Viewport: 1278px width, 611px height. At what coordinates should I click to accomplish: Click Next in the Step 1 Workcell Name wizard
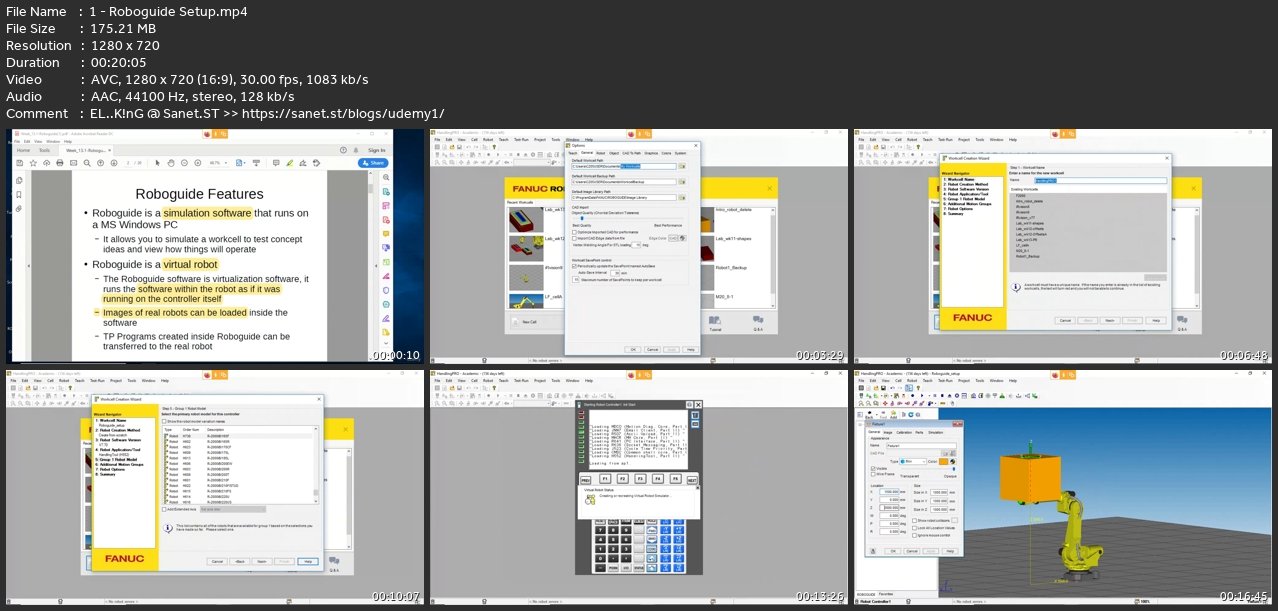coord(1111,320)
